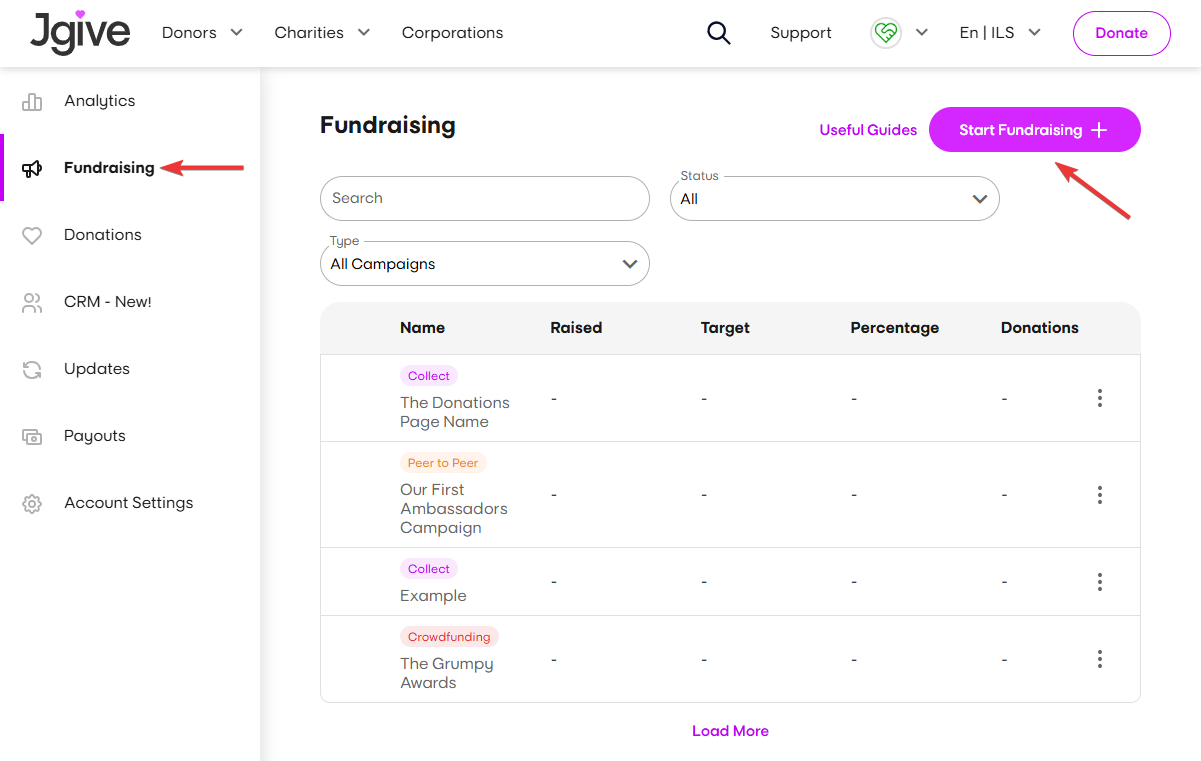The width and height of the screenshot is (1201, 761).
Task: Click the Updates refresh icon
Action: tap(32, 369)
